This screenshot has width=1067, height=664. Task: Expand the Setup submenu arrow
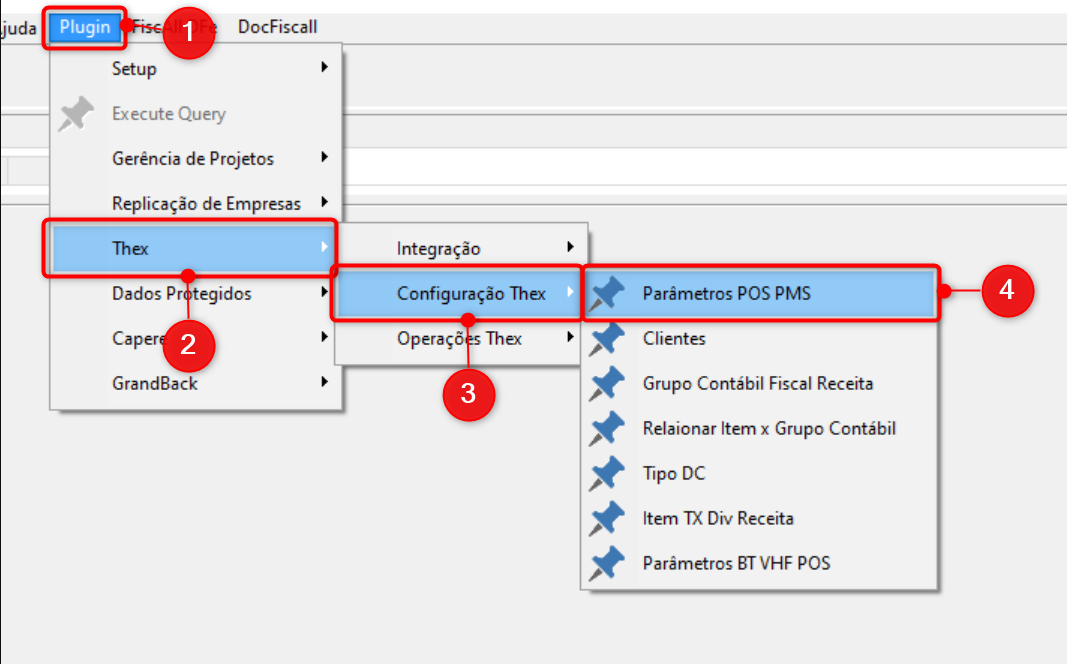tap(324, 68)
